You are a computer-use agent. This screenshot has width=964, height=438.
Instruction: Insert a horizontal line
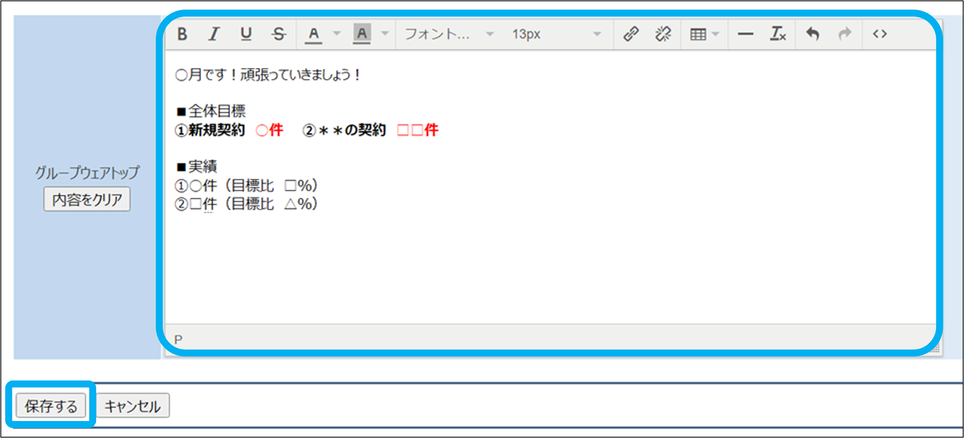click(745, 34)
